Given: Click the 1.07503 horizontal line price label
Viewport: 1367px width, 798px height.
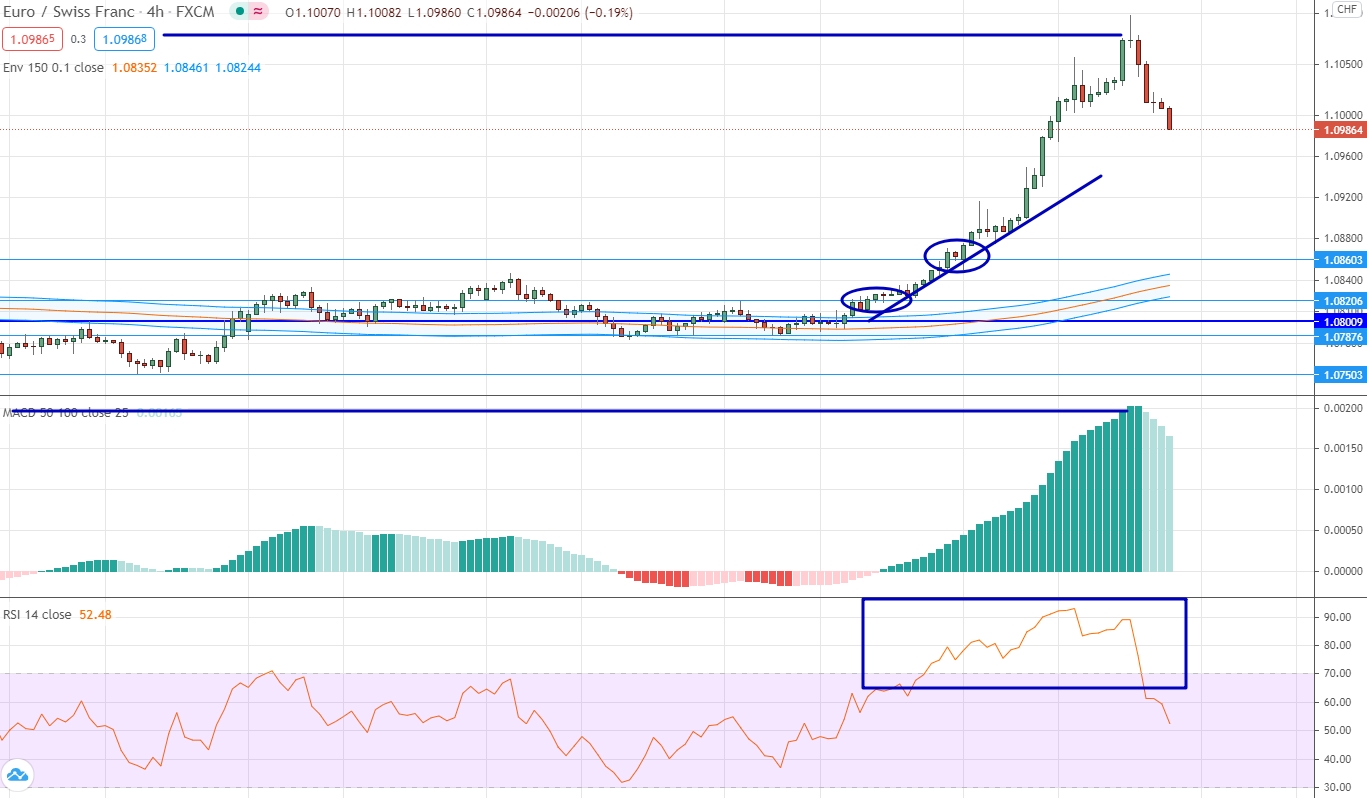Looking at the screenshot, I should (x=1343, y=375).
